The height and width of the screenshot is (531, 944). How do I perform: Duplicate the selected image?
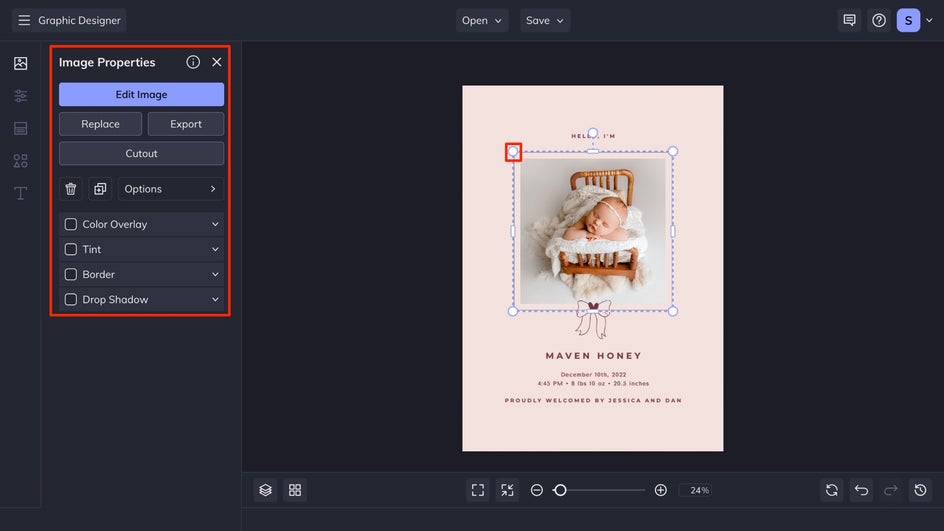pyautogui.click(x=100, y=189)
